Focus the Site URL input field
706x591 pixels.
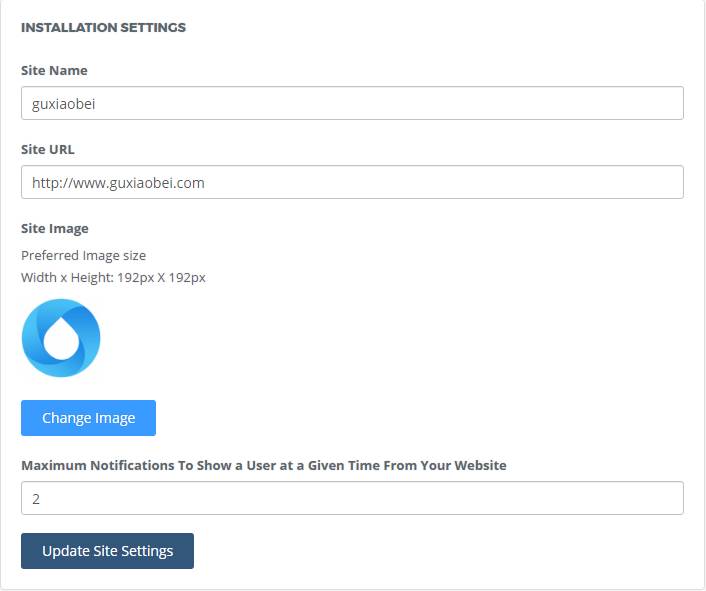tap(352, 182)
